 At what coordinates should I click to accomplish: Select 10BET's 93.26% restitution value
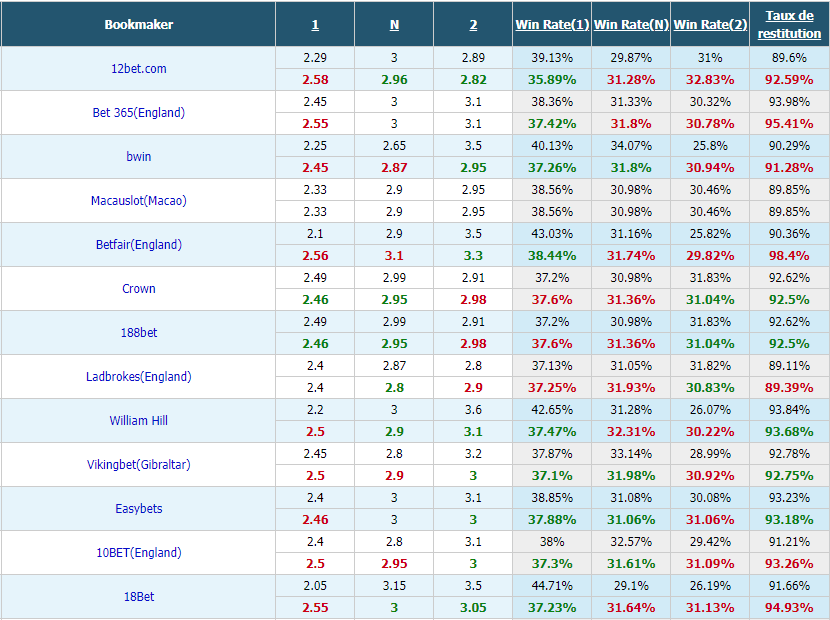coord(789,563)
